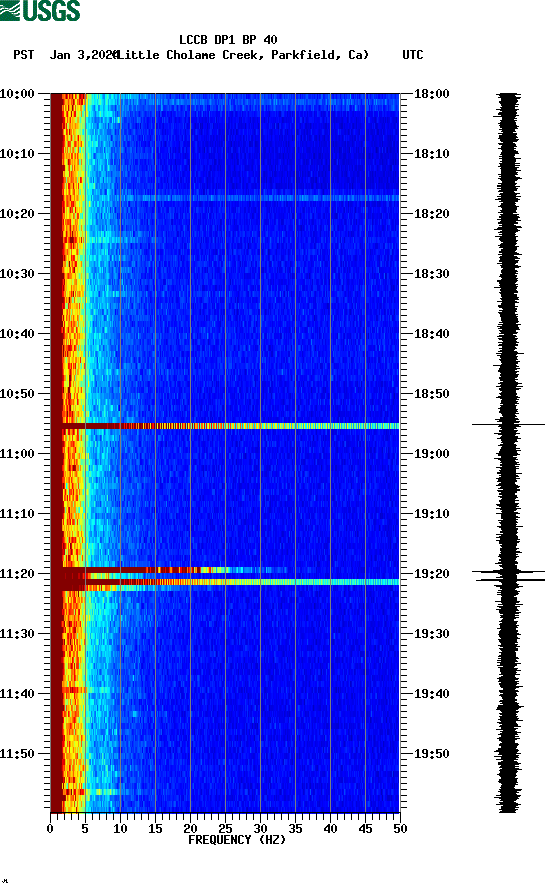Click the 10:50 PST time label
Viewport: 552px width, 892px height.
(17, 394)
